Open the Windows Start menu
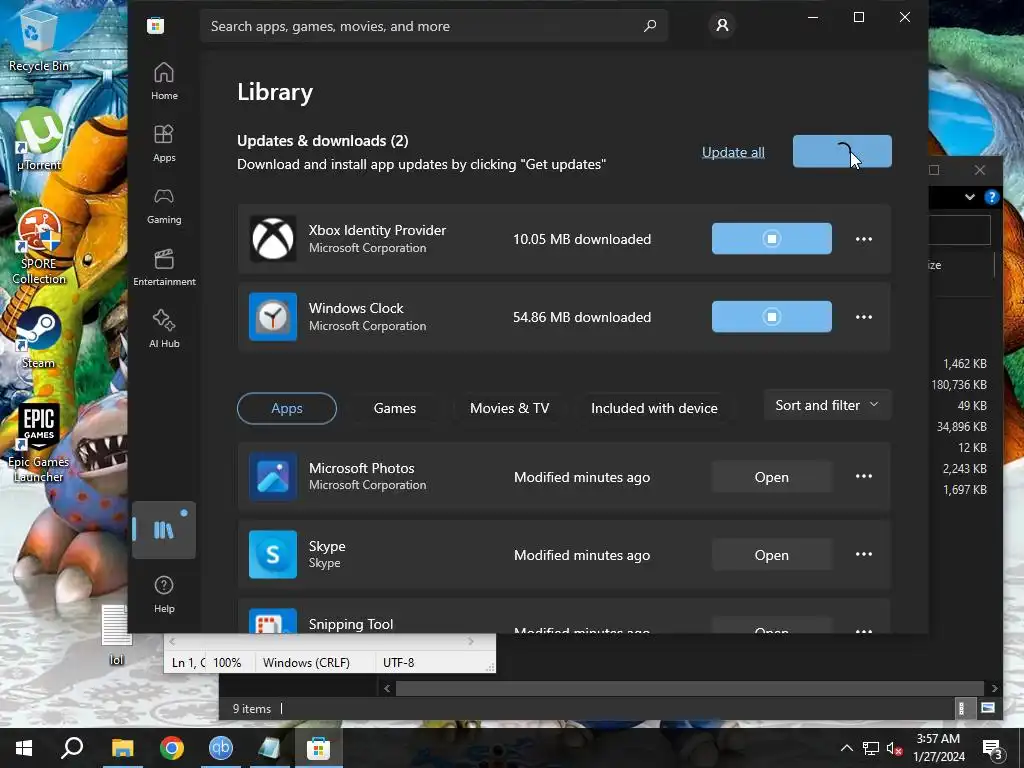Viewport: 1024px width, 768px height. 24,748
